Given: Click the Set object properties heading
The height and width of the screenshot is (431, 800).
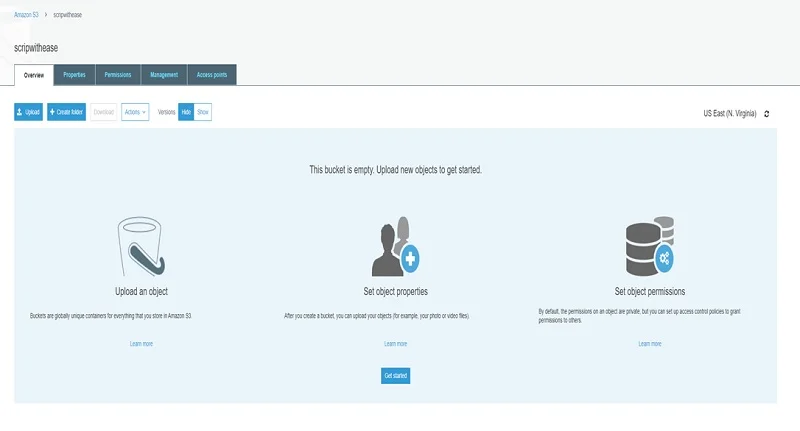Looking at the screenshot, I should pos(395,291).
